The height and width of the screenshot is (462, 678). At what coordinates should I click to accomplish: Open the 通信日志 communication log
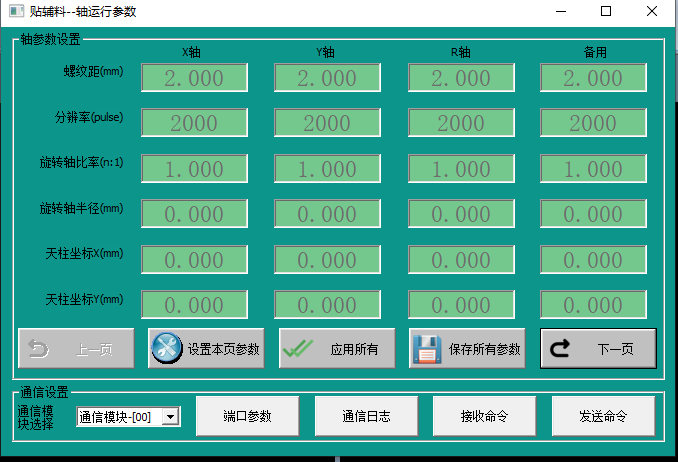(x=365, y=416)
